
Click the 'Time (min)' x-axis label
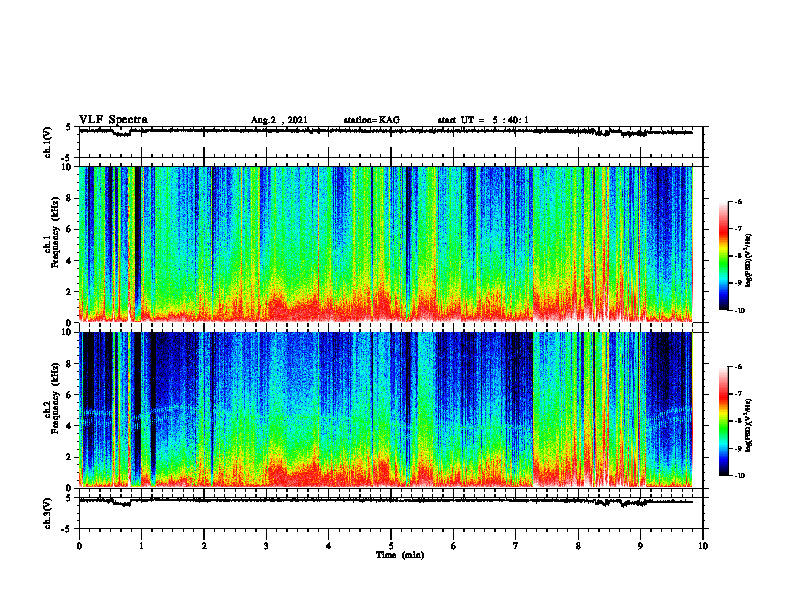point(400,555)
